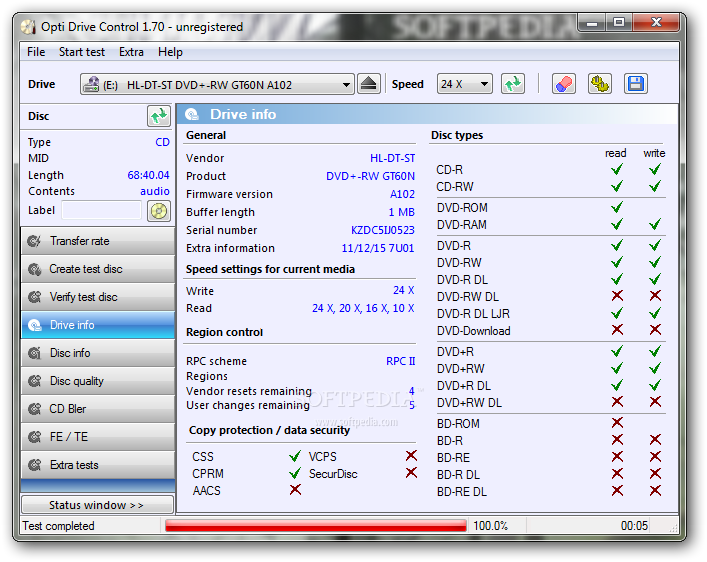Click the VCPS red cross
This screenshot has height=562, width=707.
pos(411,456)
